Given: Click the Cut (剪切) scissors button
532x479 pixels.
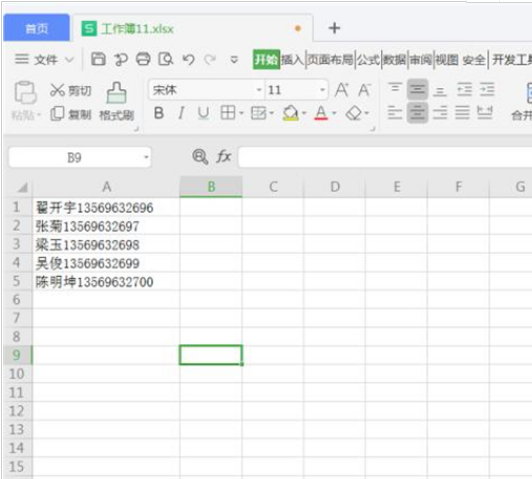Looking at the screenshot, I should (71, 91).
